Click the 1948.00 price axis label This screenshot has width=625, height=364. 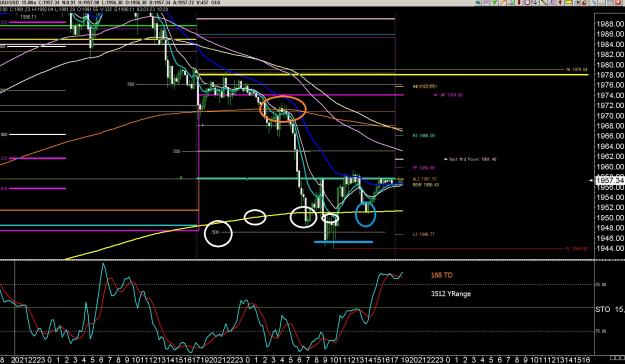[610, 228]
